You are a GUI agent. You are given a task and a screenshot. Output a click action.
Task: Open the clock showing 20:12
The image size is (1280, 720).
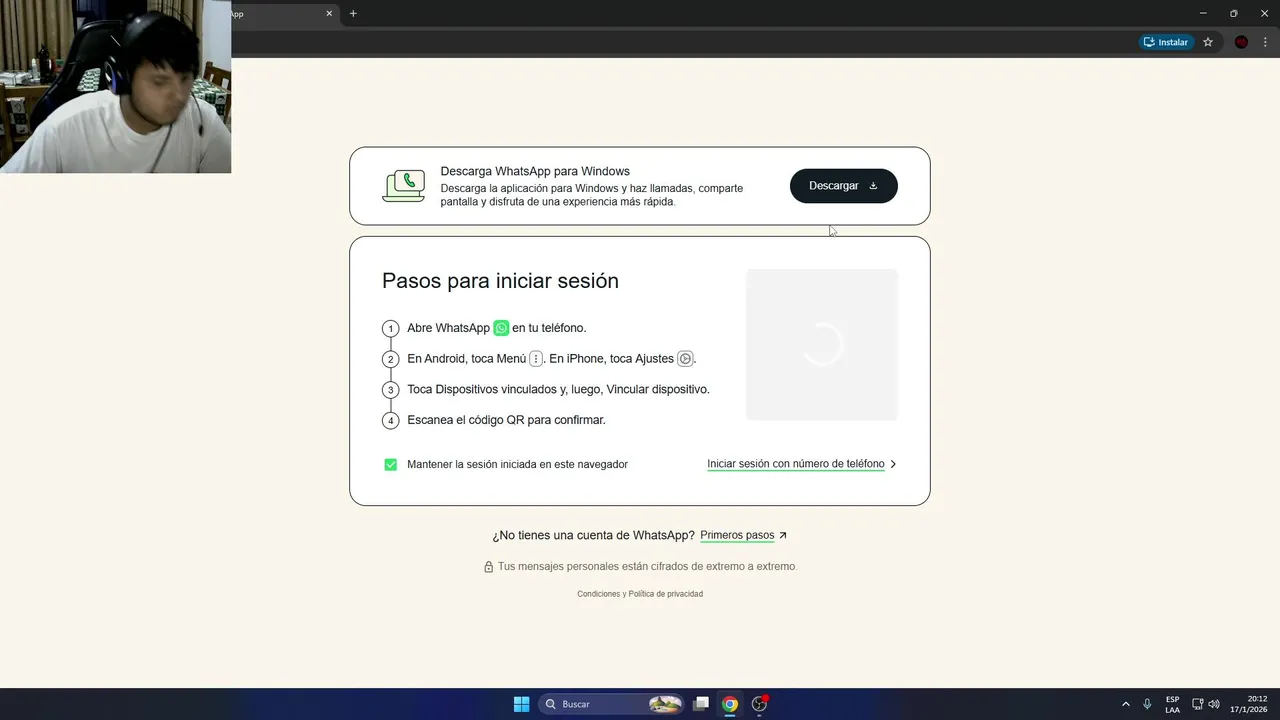tap(1250, 704)
